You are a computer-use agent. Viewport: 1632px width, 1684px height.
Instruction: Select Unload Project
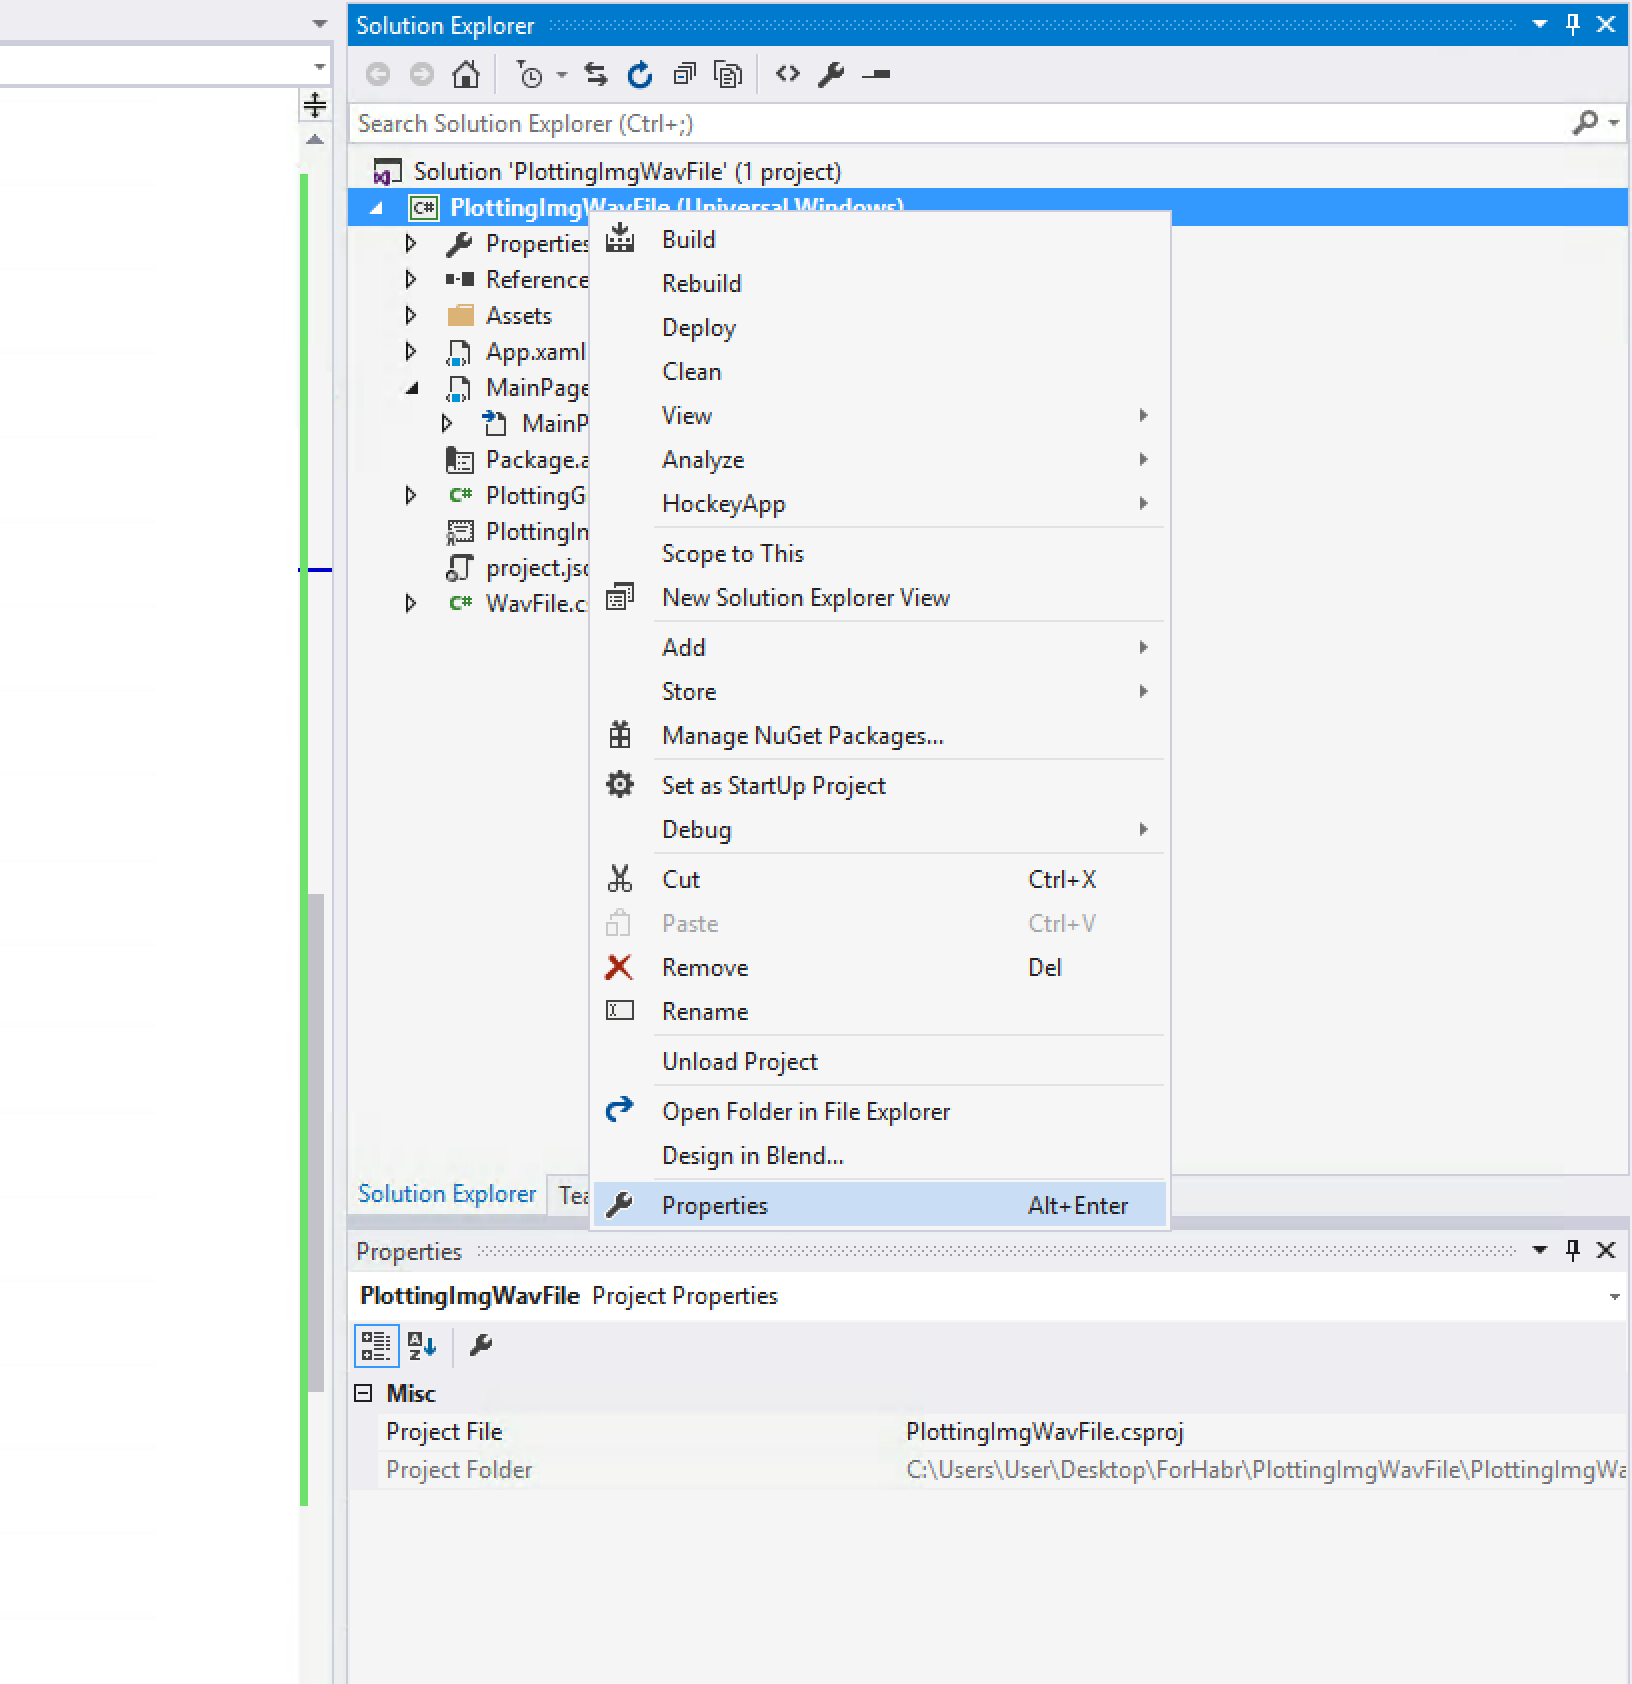pyautogui.click(x=881, y=1062)
